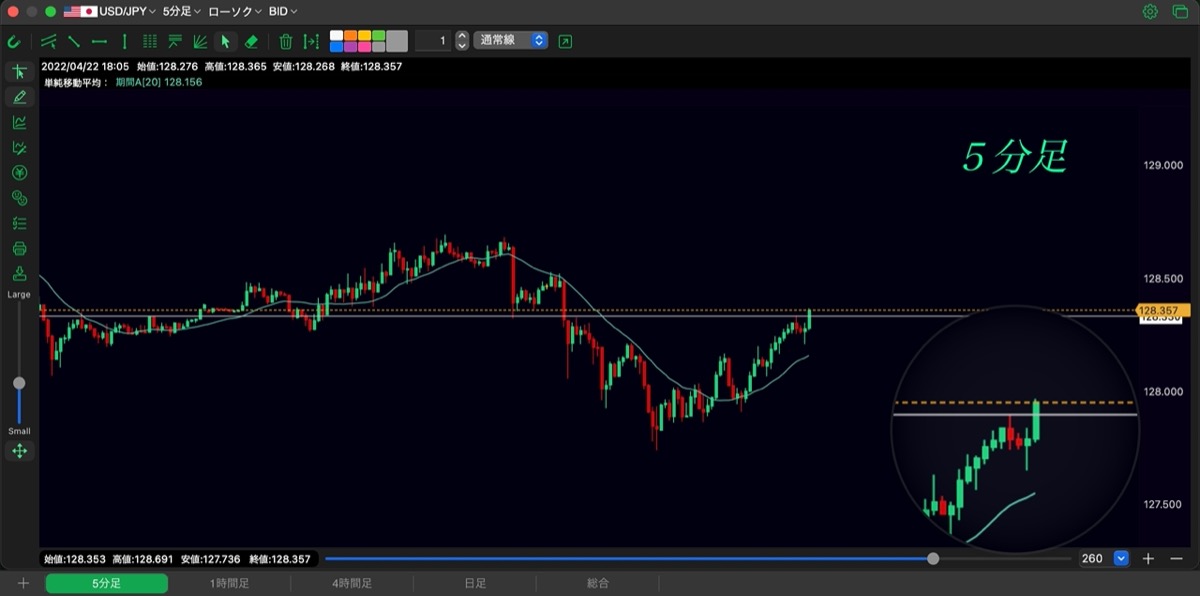Click the trash can delete icon
This screenshot has height=596, width=1200.
tap(286, 41)
